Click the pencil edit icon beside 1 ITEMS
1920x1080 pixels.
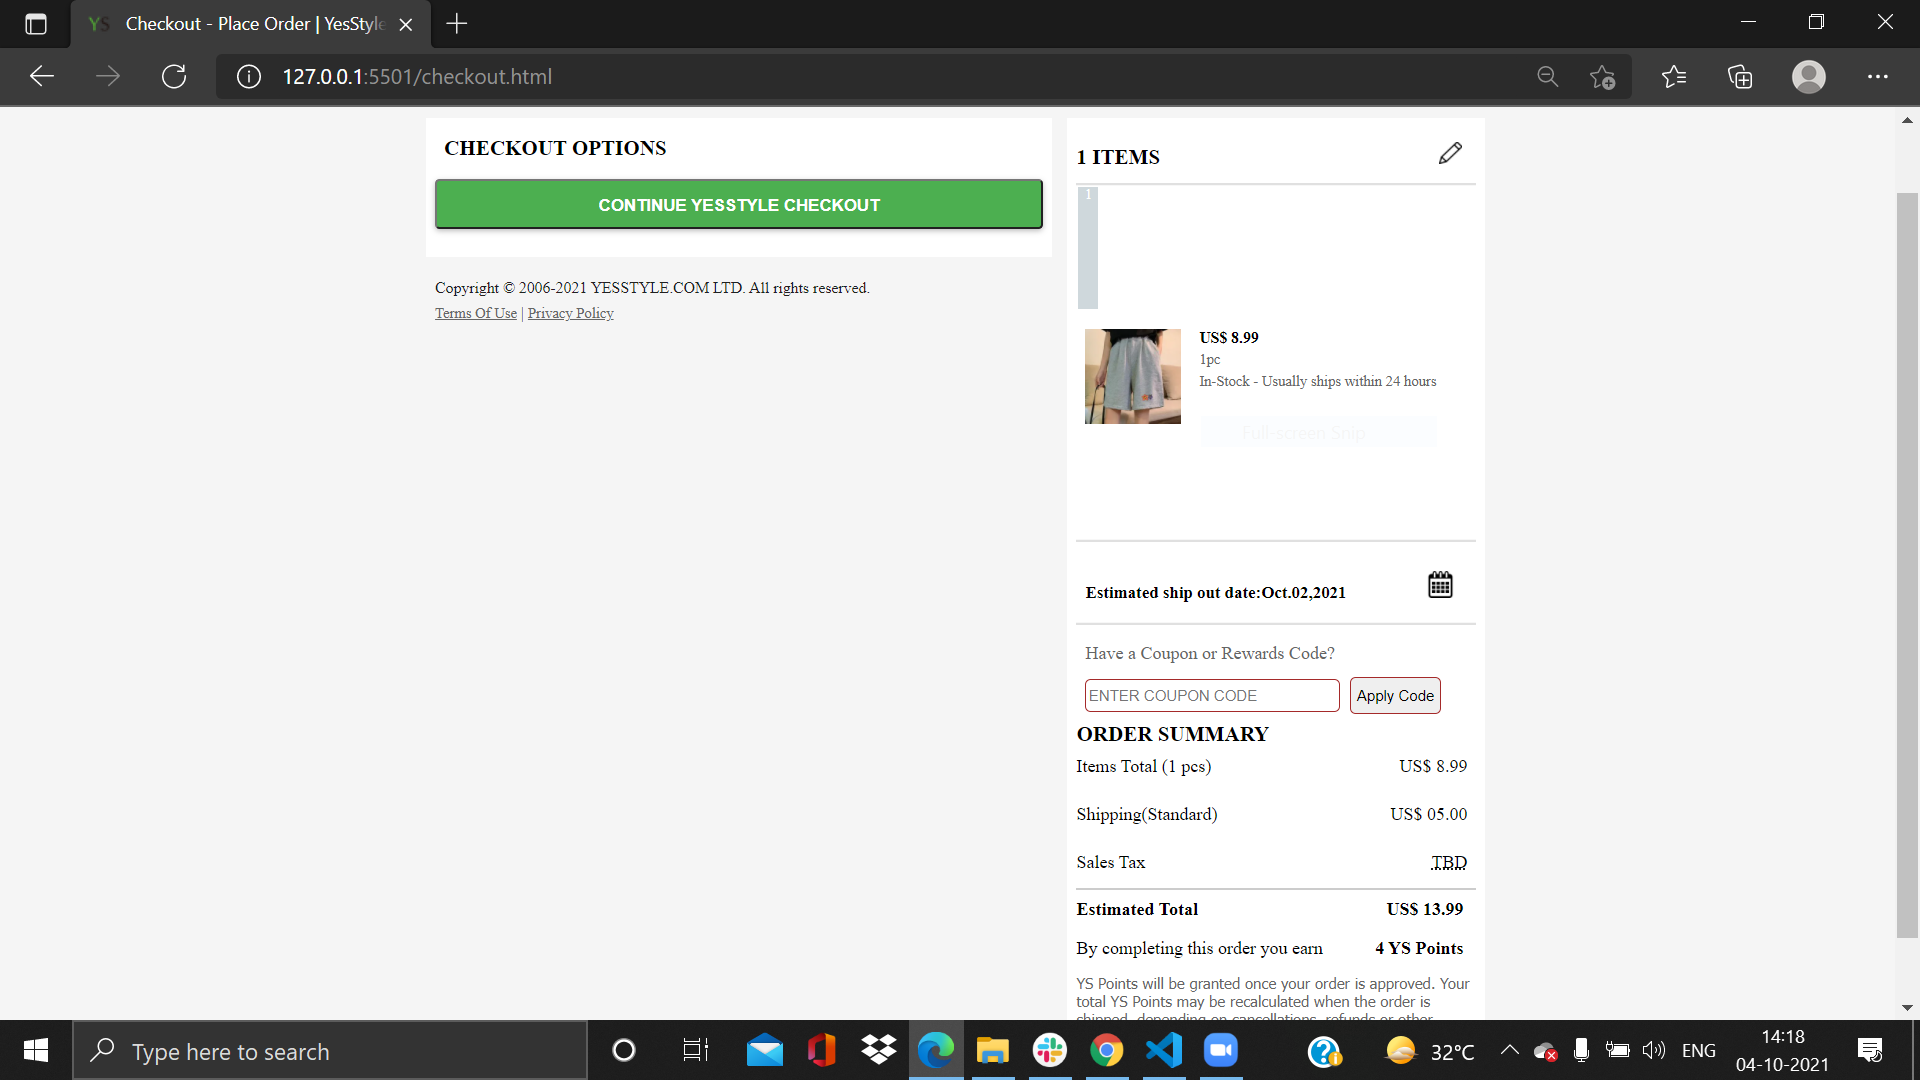[1450, 153]
